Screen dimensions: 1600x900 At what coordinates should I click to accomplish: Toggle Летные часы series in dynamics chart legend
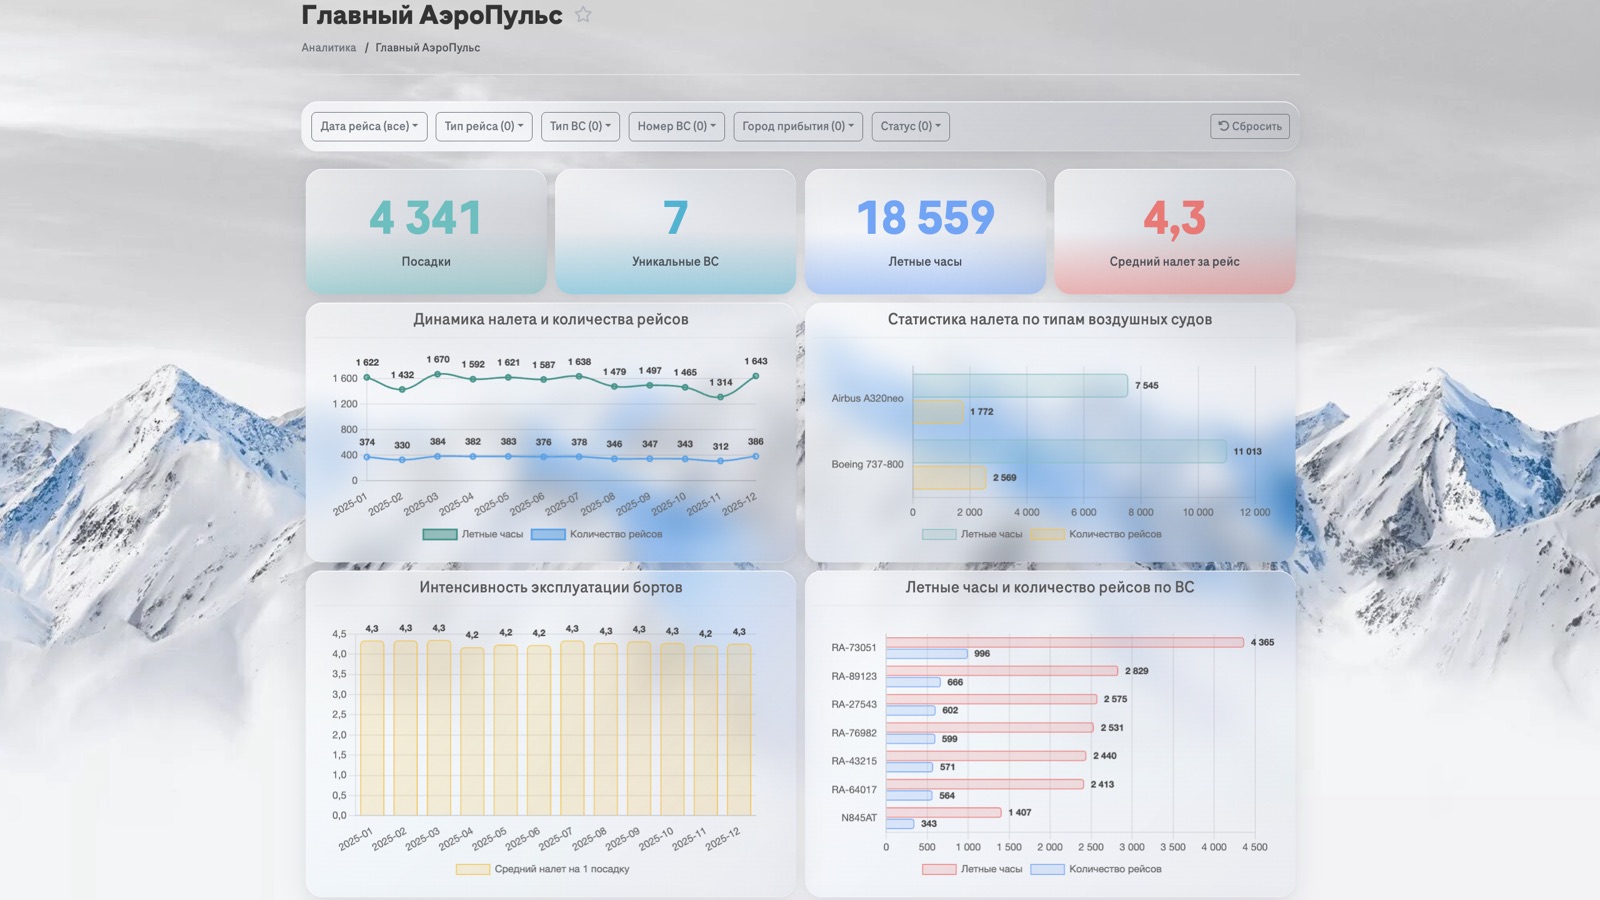coord(473,534)
